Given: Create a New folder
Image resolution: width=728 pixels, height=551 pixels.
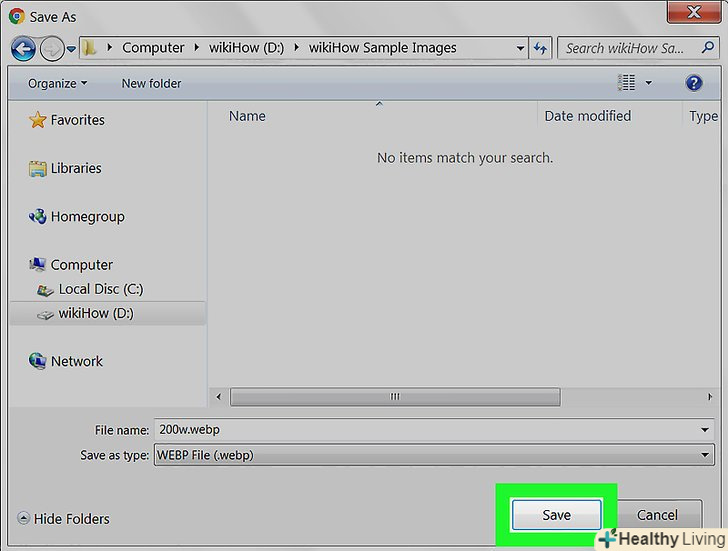Looking at the screenshot, I should pyautogui.click(x=151, y=84).
